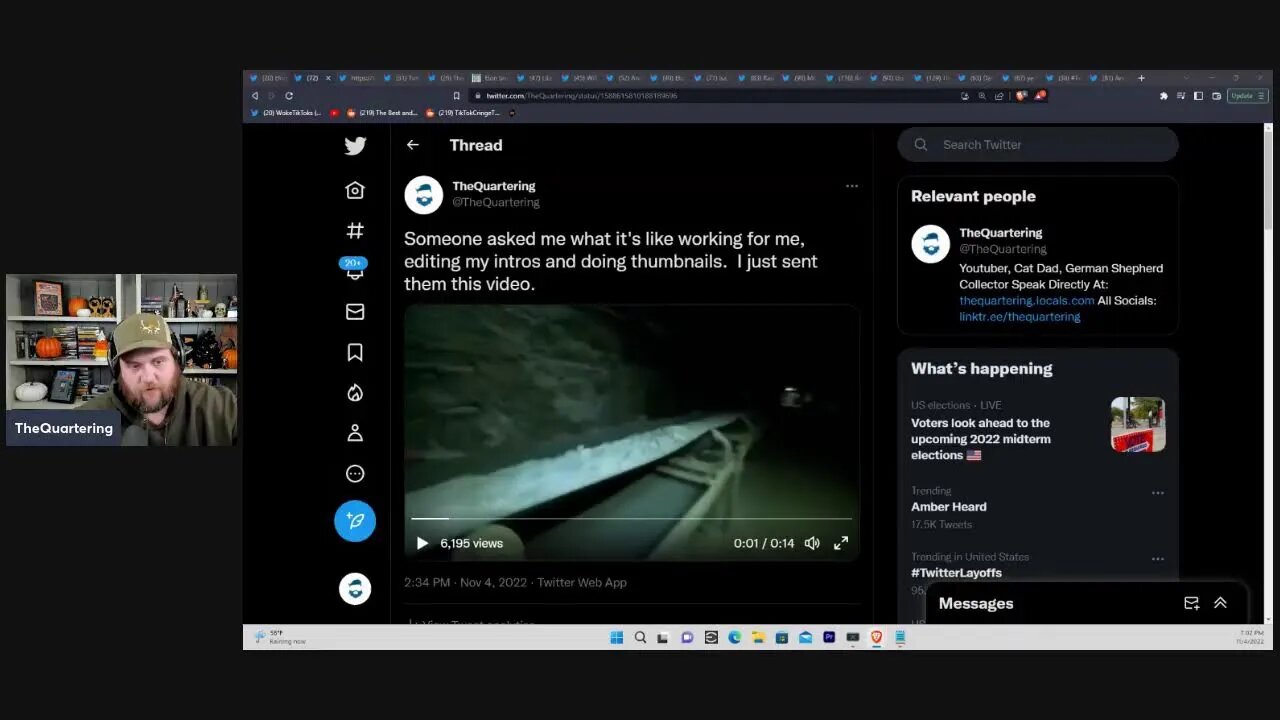Open taskbar Search magnifier
1280x720 pixels.
640,637
